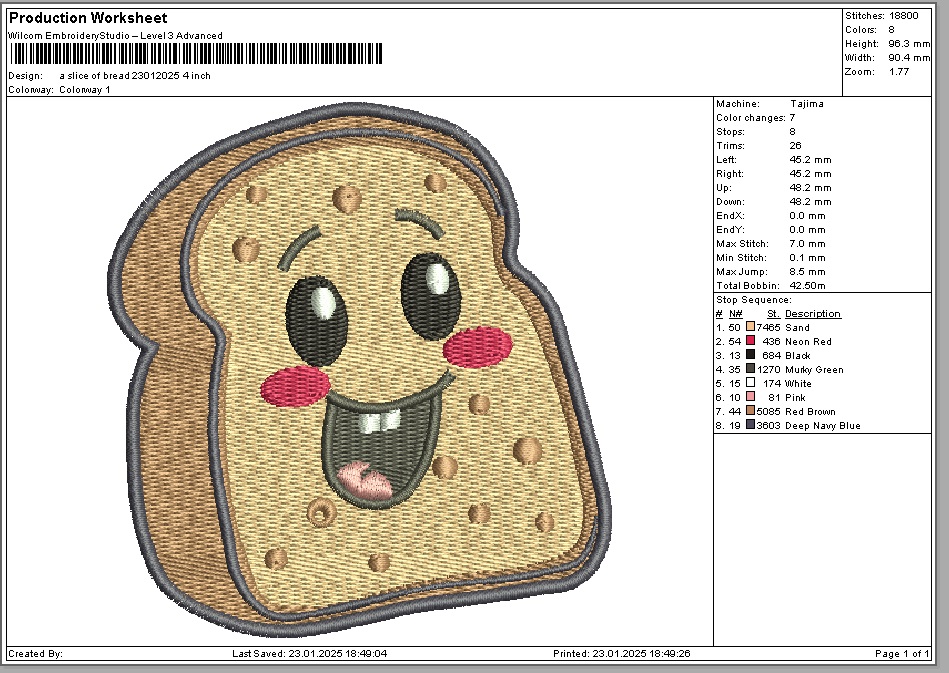Click the bread slice embroidery design preview
949x673 pixels.
pos(358,369)
